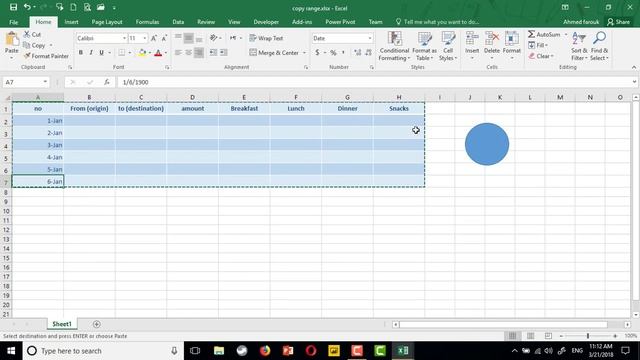Click Windows Start button
The height and width of the screenshot is (360, 640).
(11, 351)
